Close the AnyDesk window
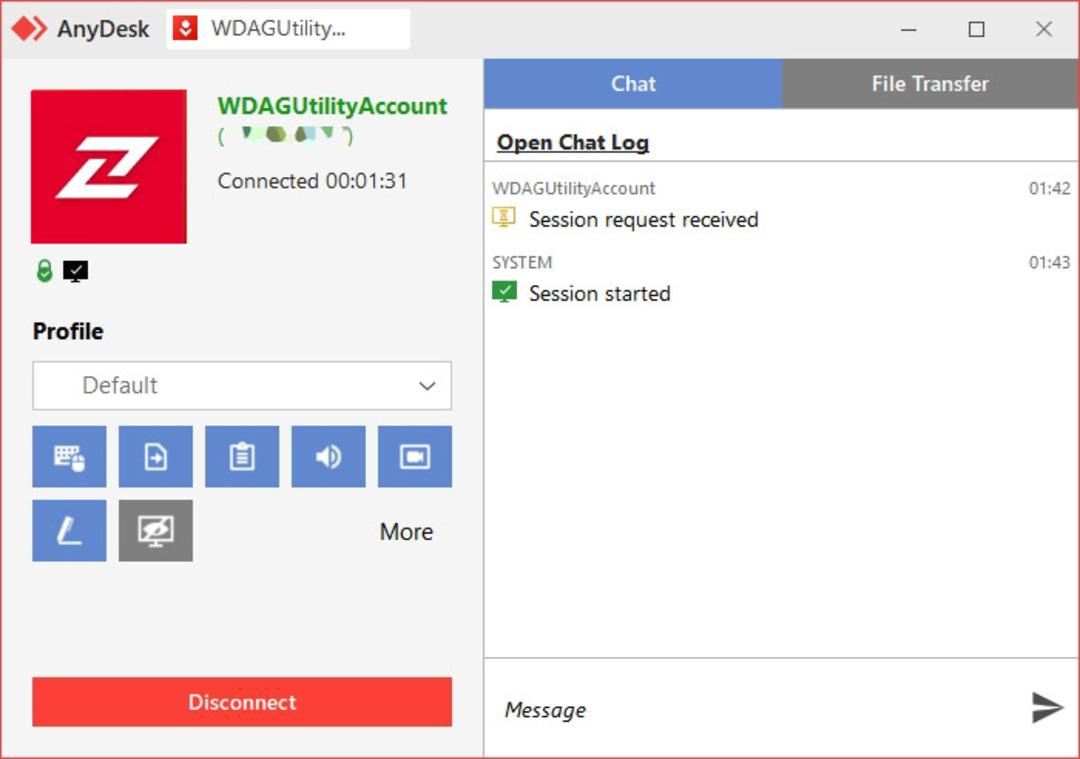This screenshot has width=1080, height=759. tap(1043, 30)
